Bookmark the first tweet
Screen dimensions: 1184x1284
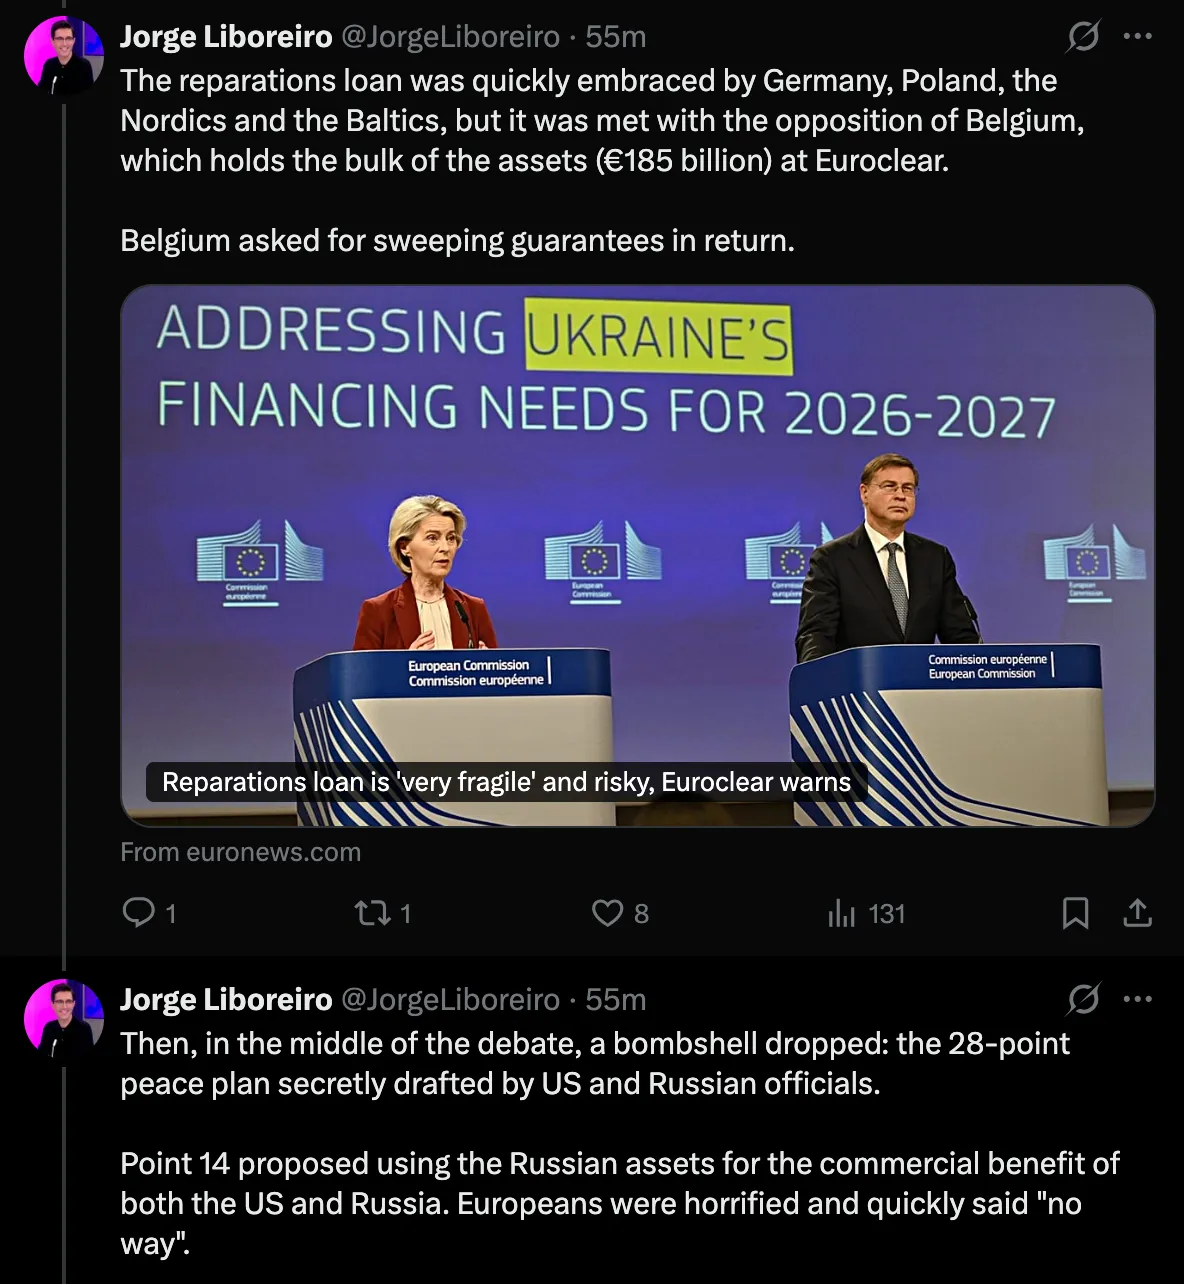[1075, 913]
